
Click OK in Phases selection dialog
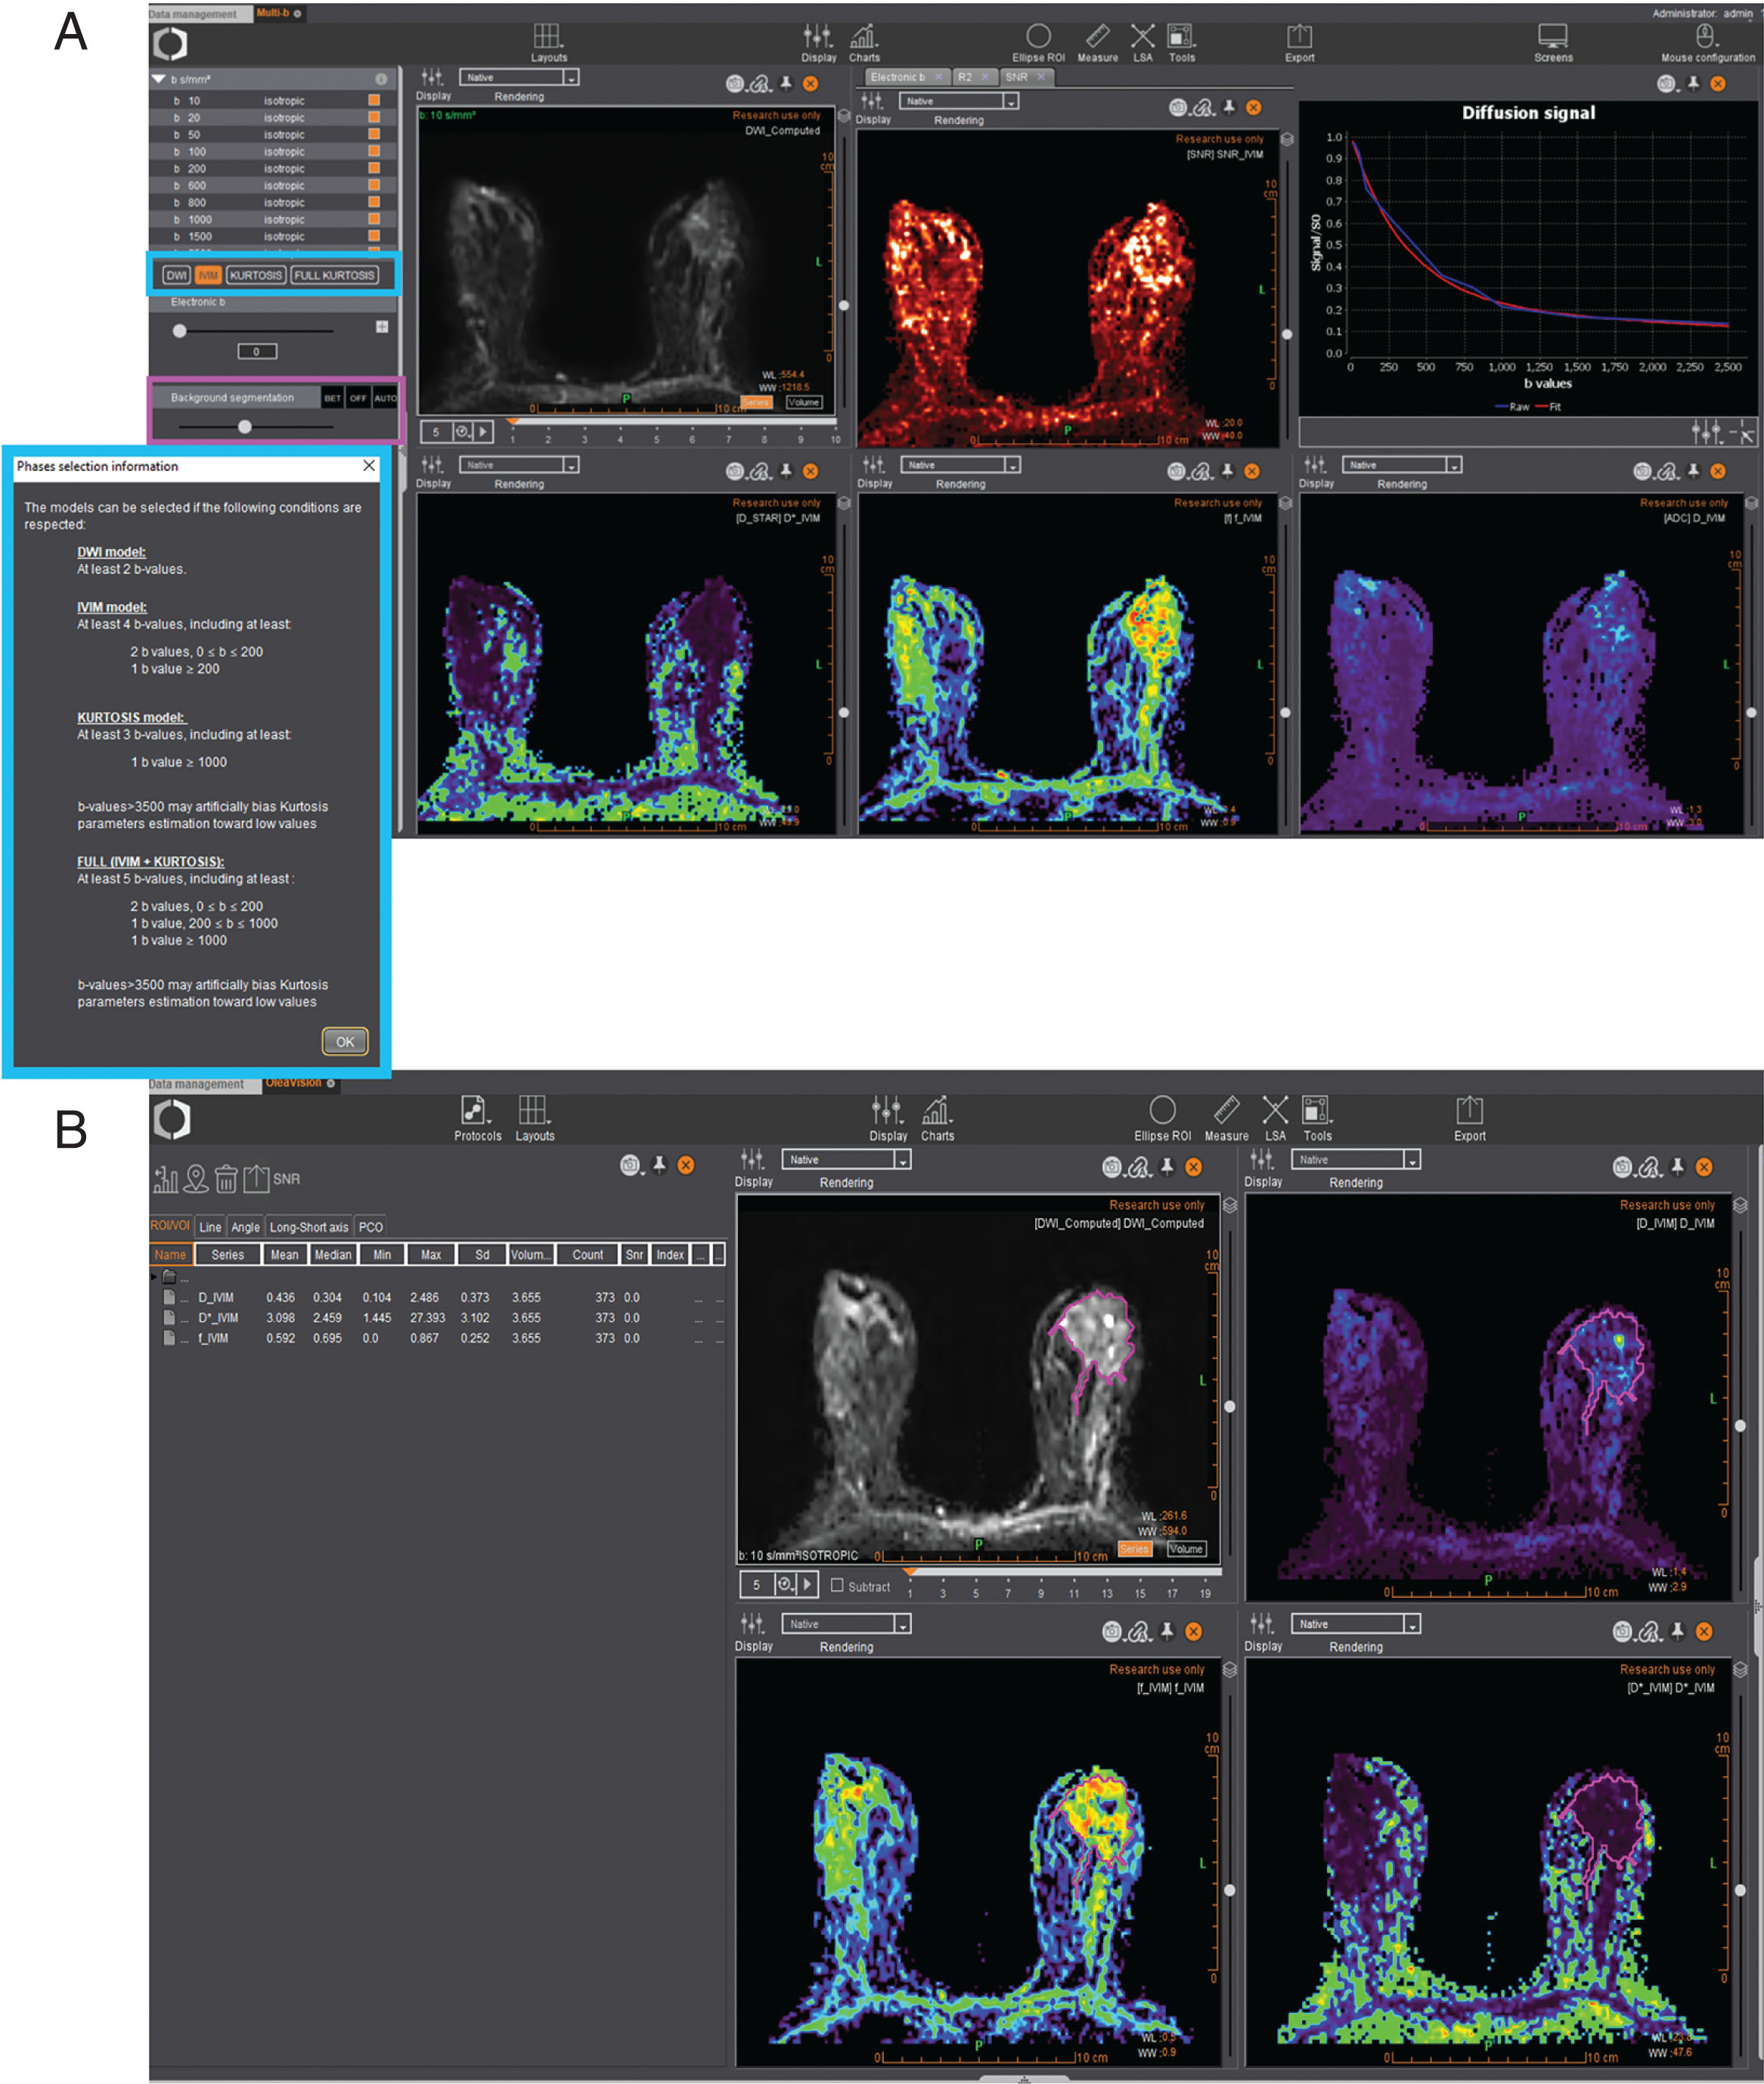[x=345, y=1041]
